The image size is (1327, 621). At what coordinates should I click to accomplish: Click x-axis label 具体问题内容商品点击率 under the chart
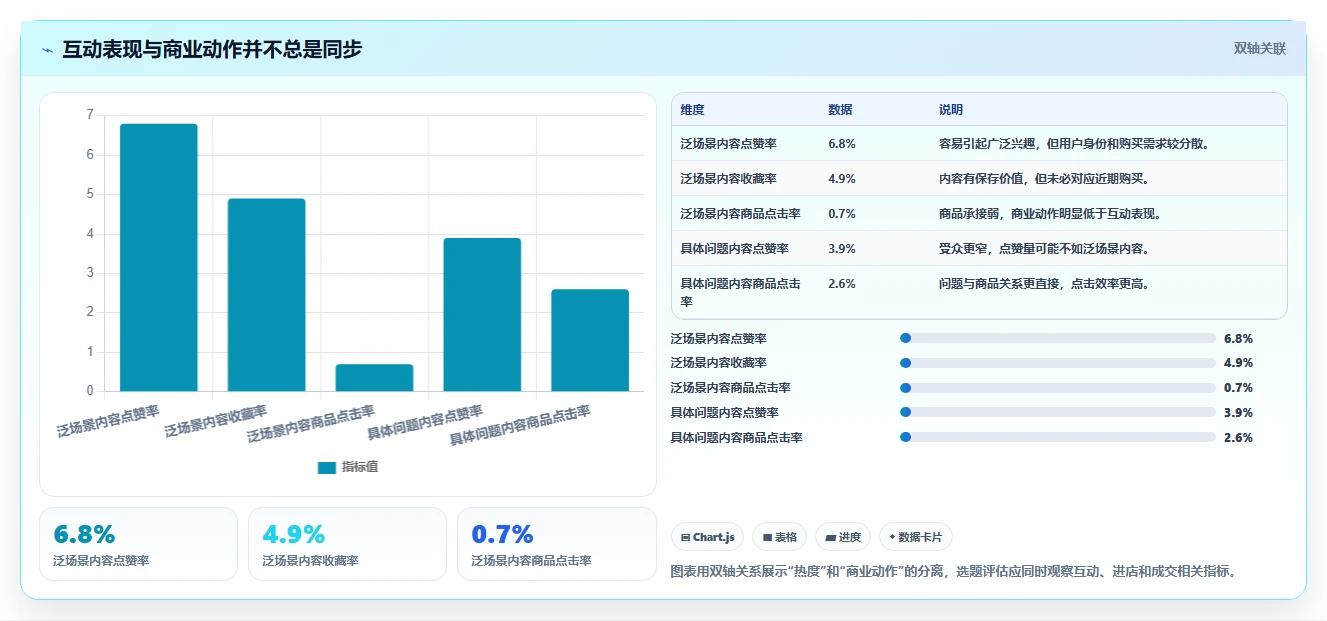coord(520,425)
